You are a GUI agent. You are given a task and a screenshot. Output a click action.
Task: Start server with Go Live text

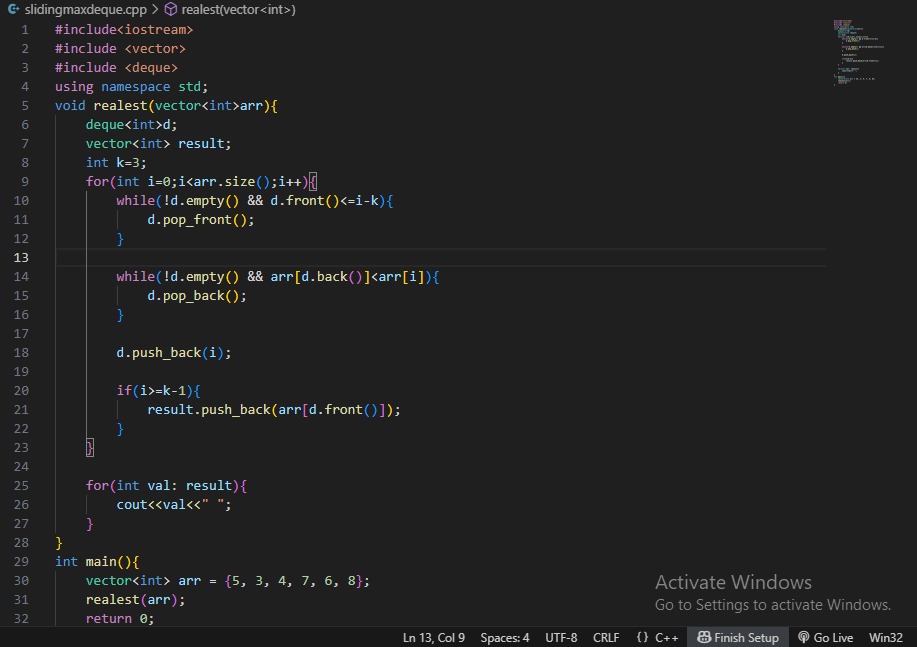[x=833, y=638]
